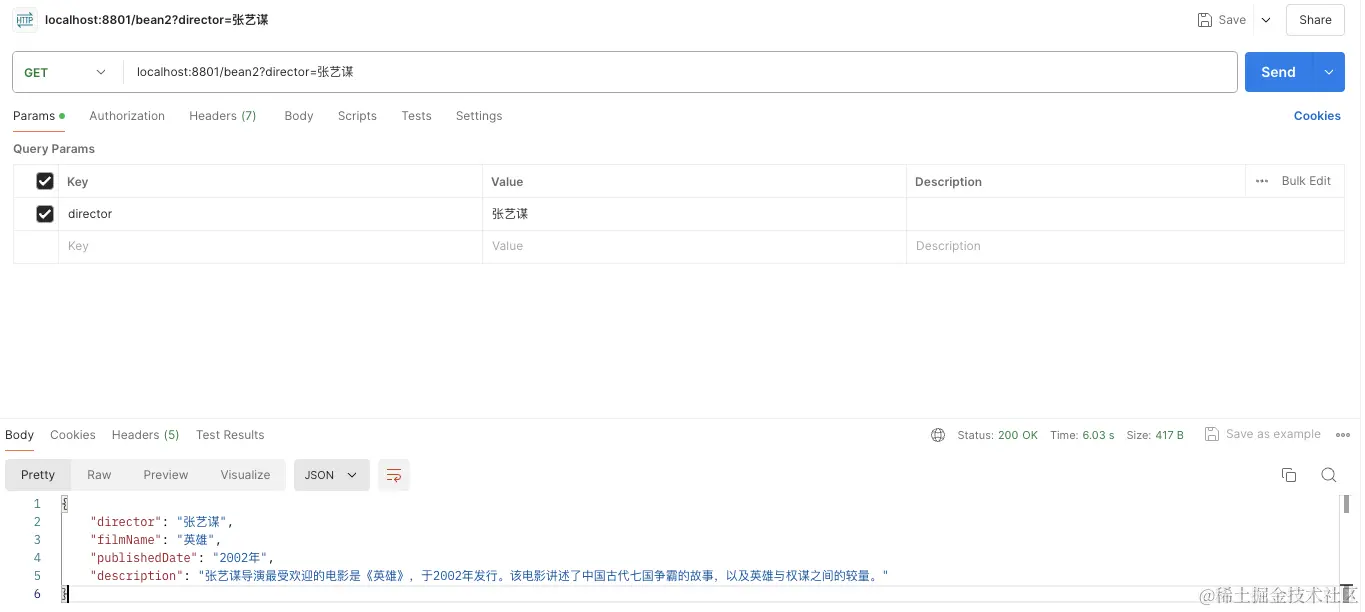Image resolution: width=1365 pixels, height=612 pixels.
Task: Uncheck the director param checkbox
Action: coord(45,214)
